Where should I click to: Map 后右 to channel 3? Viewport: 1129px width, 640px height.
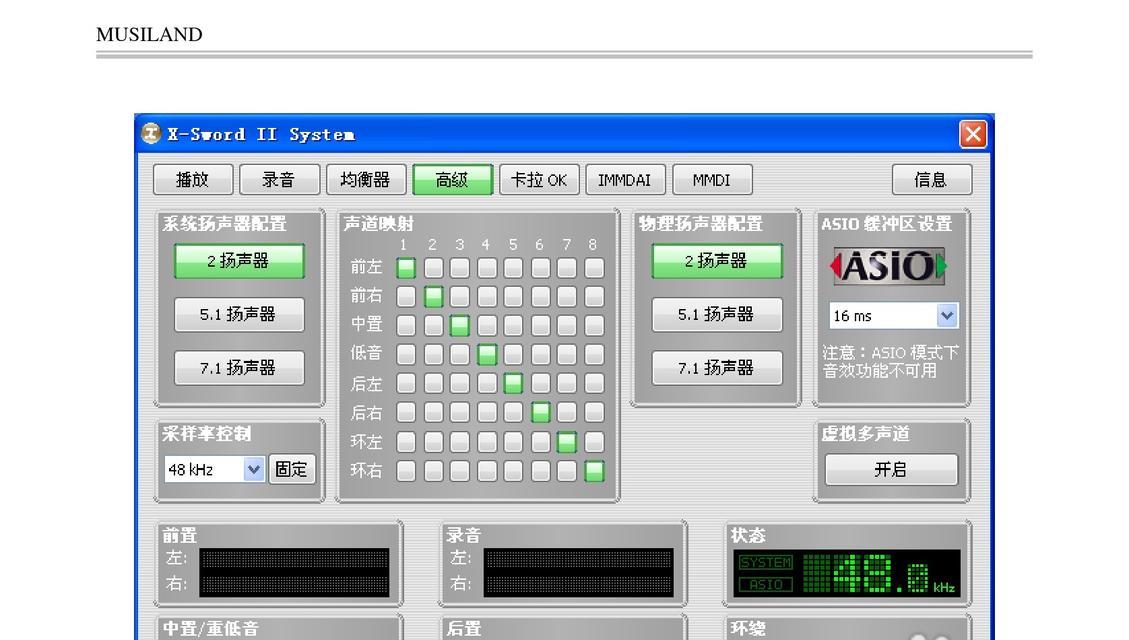459,412
